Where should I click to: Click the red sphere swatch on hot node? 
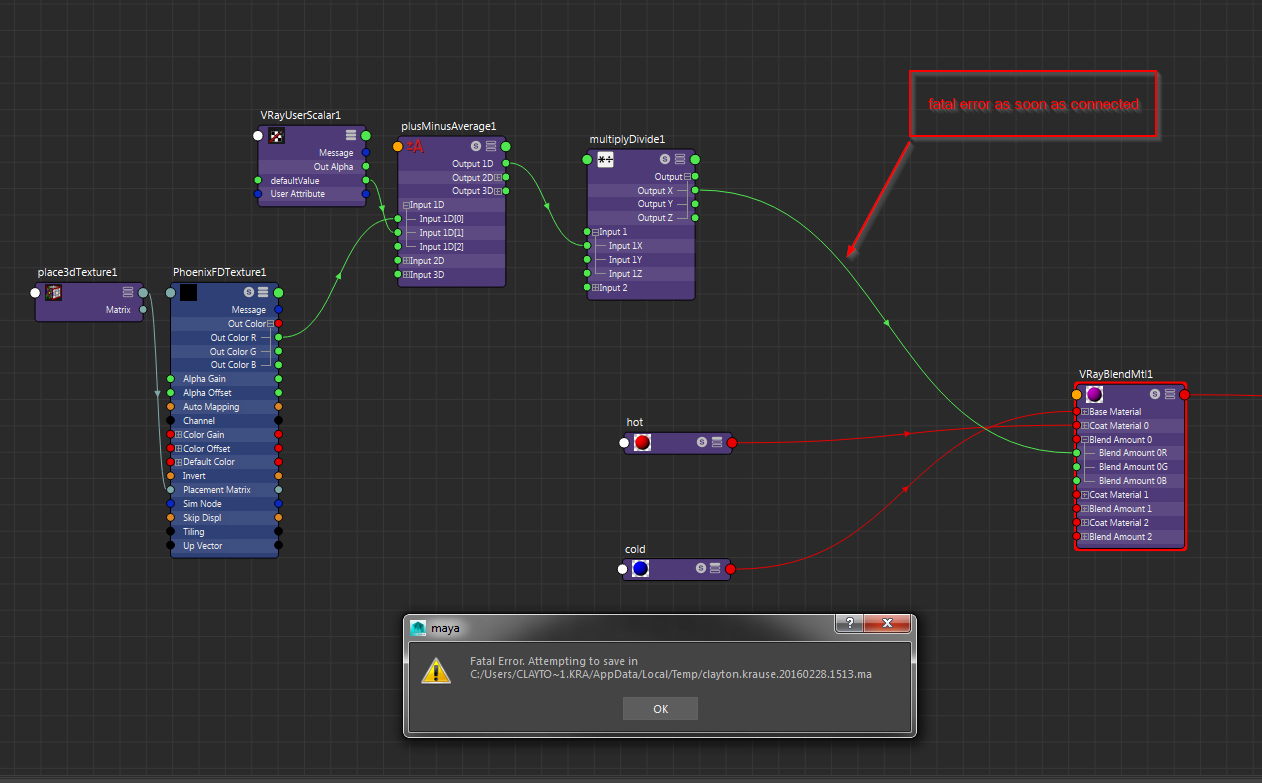coord(642,442)
